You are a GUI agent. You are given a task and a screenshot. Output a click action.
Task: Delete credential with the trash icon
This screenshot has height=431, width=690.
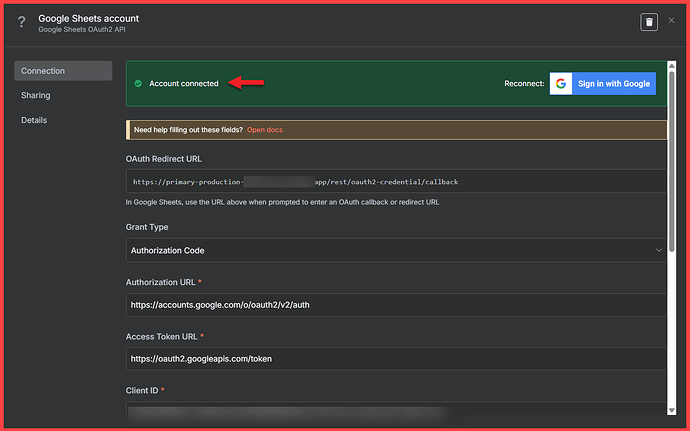coord(649,22)
